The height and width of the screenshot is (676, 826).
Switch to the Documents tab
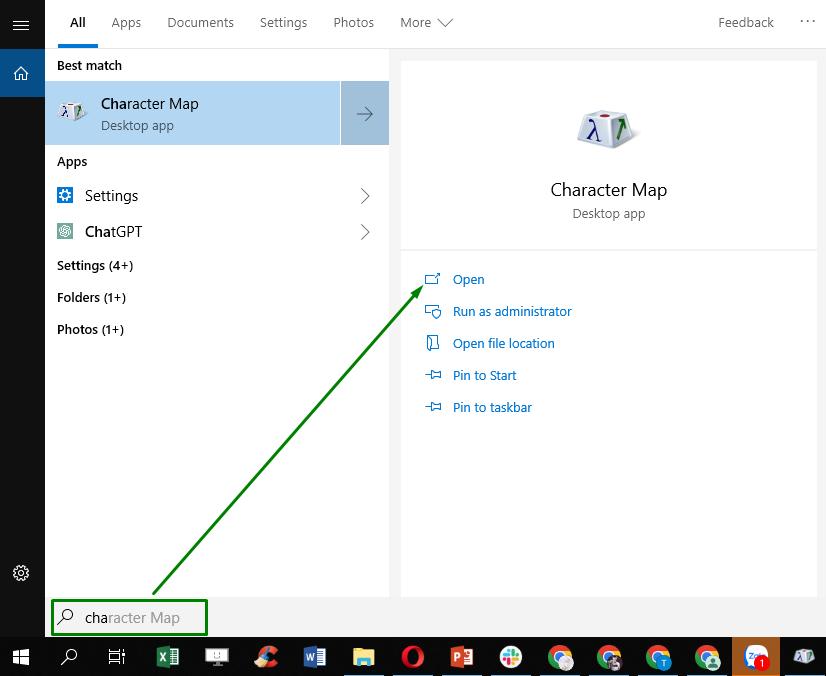click(x=200, y=23)
